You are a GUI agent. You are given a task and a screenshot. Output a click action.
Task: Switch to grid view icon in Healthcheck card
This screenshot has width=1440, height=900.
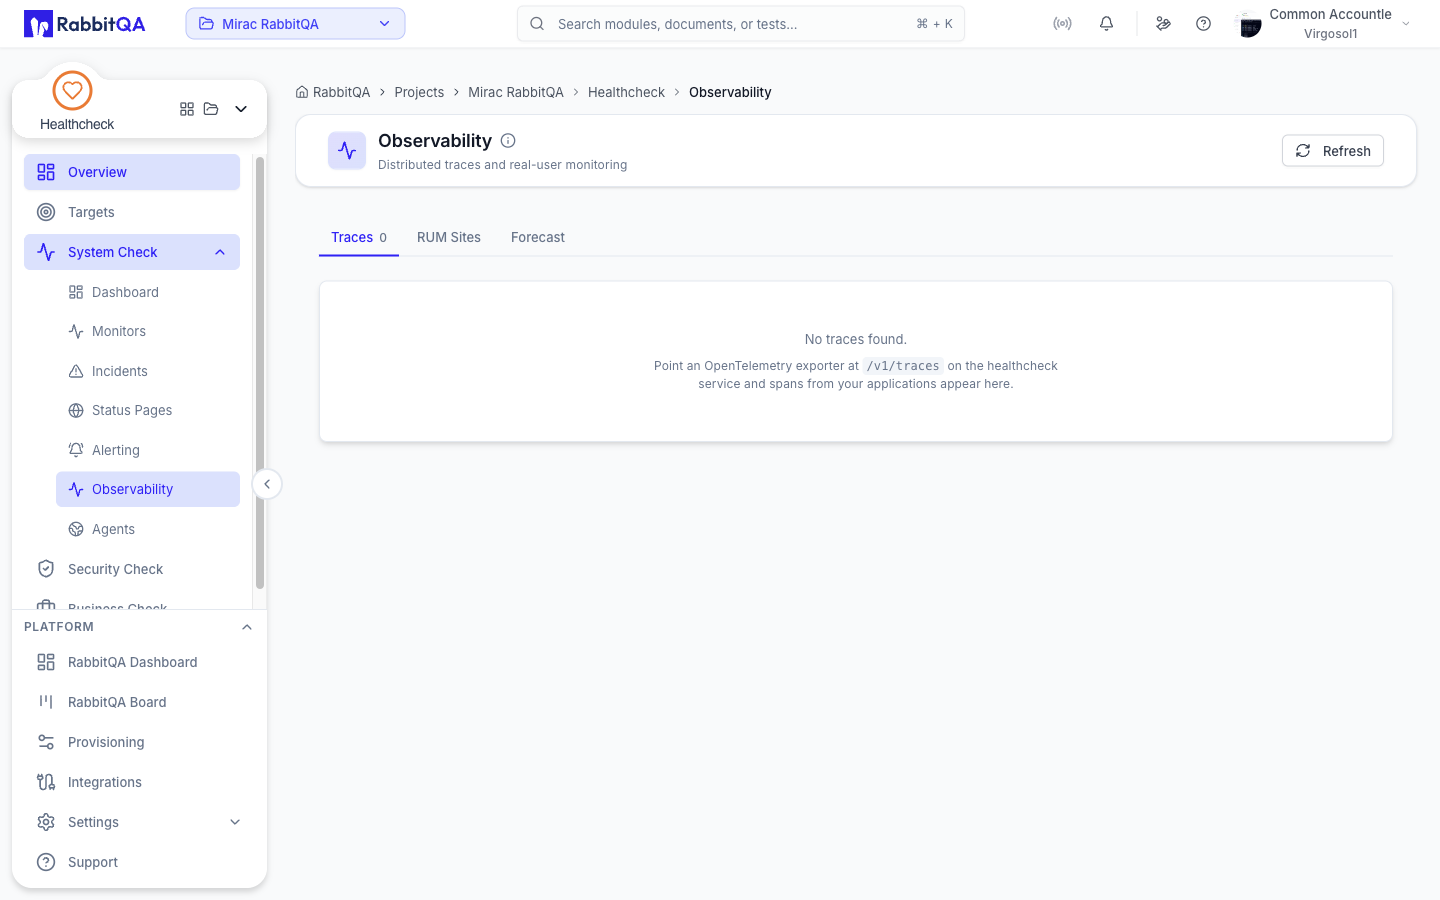187,109
